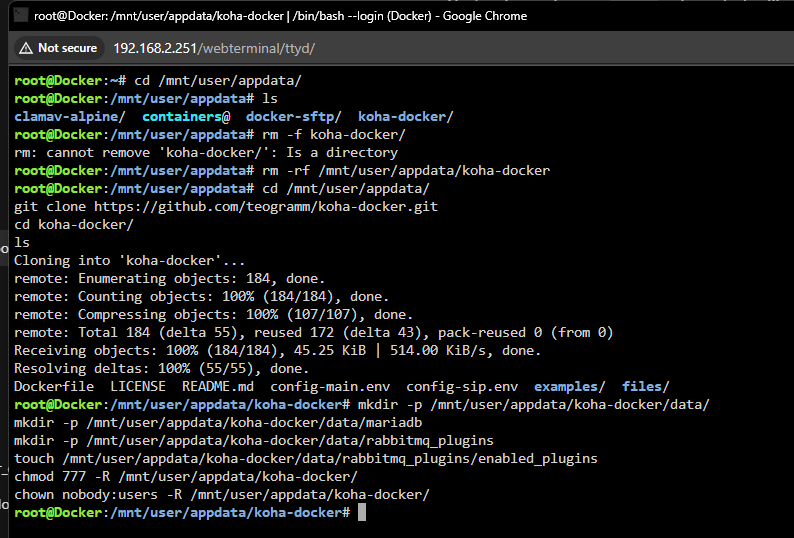Click 'Resolving deltas: 100% (55/55)' line
Screen dimensions: 794x538
pos(162,368)
